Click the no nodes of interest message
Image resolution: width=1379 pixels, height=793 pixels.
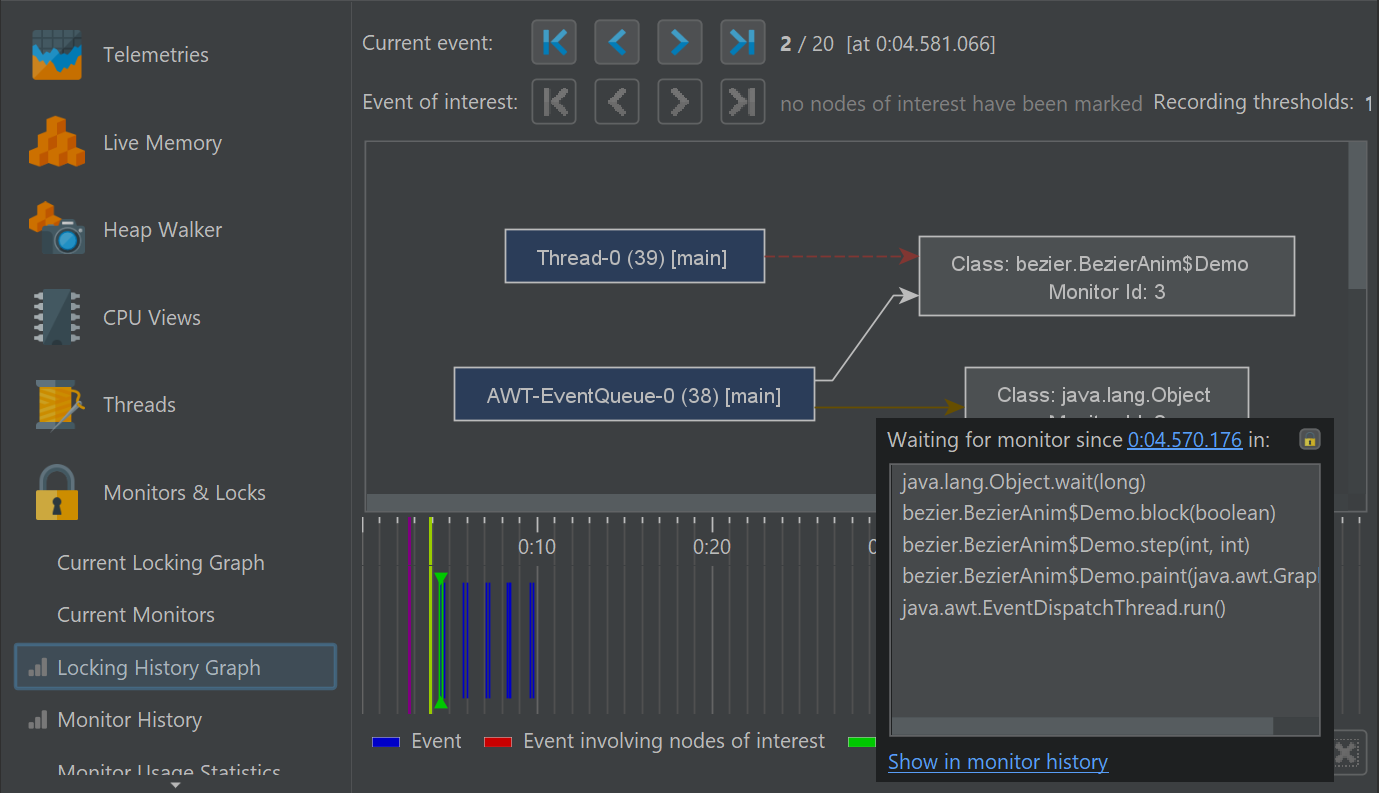961,103
